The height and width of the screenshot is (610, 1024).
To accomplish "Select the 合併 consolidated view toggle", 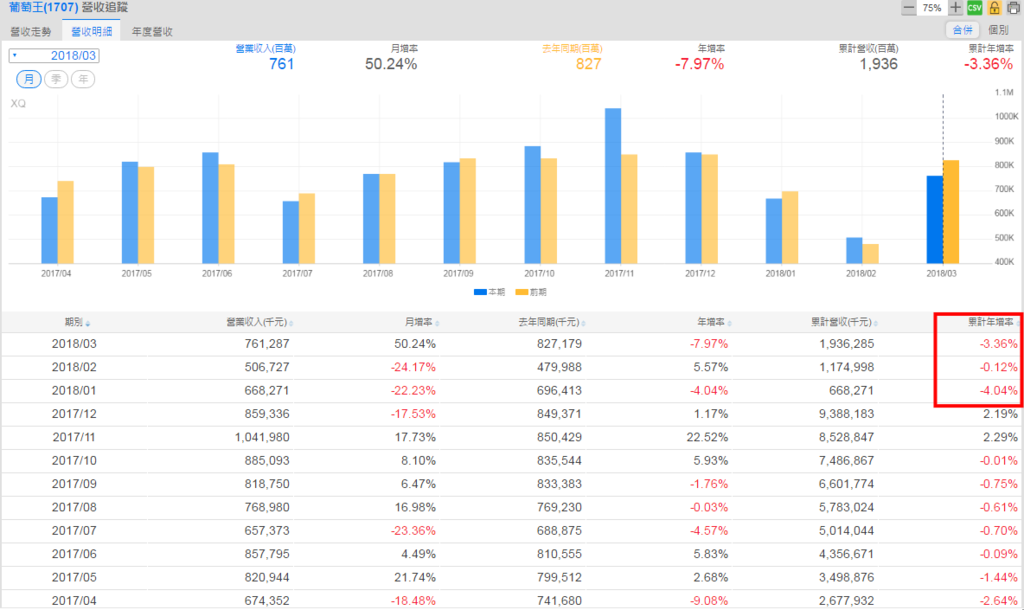I will (963, 30).
